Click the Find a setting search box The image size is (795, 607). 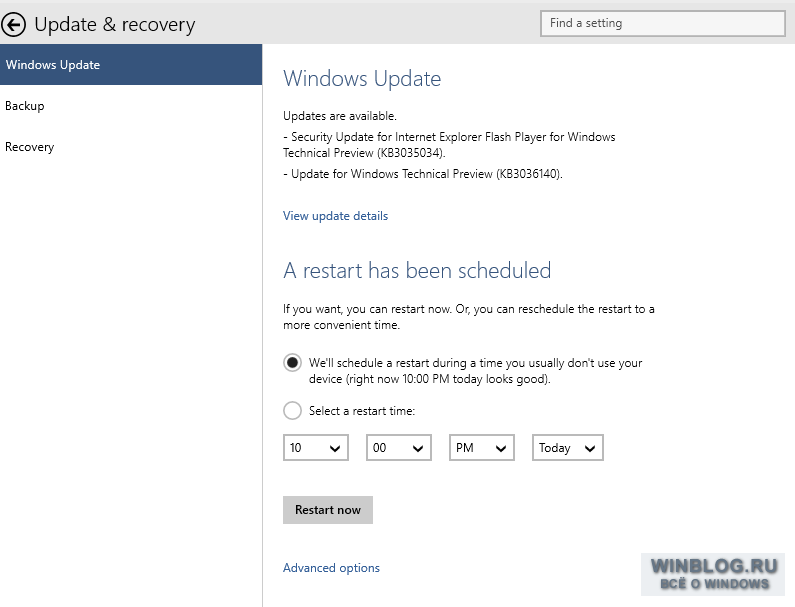[x=663, y=23]
